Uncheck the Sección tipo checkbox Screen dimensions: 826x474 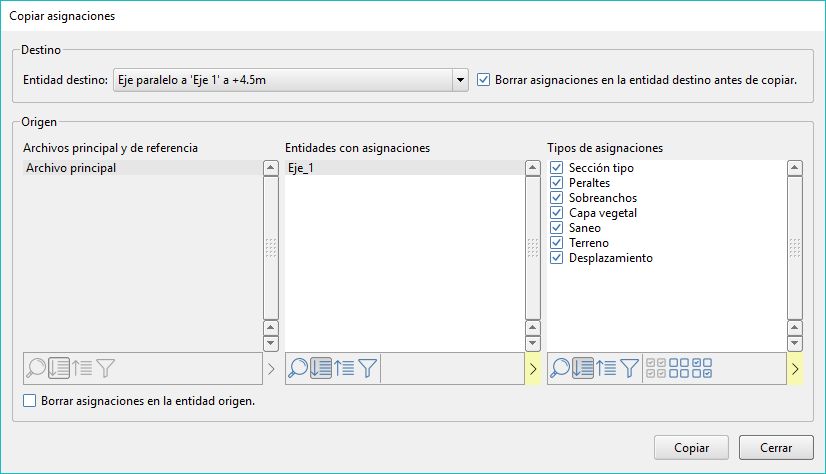557,168
